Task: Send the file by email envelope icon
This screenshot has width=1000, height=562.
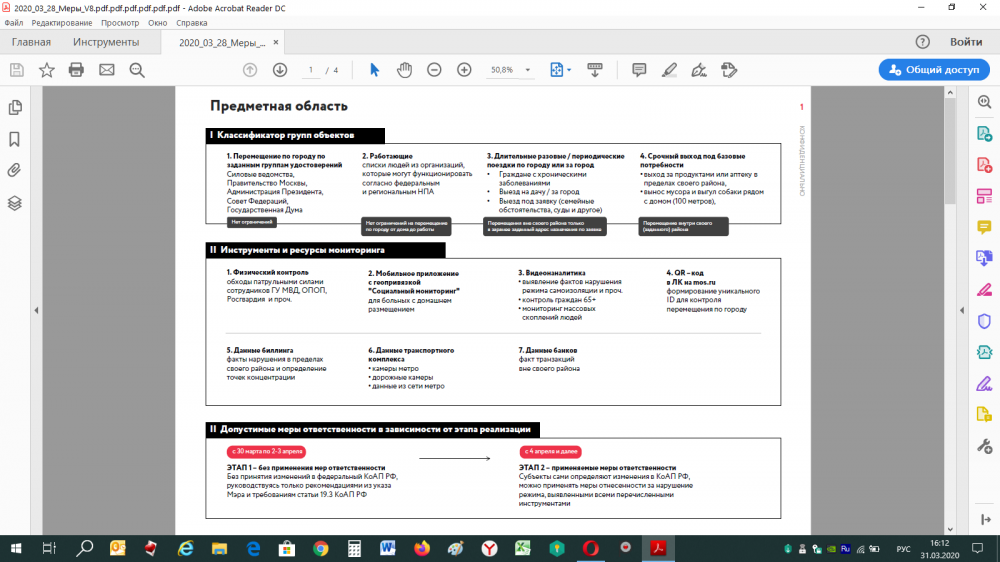Action: pos(106,70)
